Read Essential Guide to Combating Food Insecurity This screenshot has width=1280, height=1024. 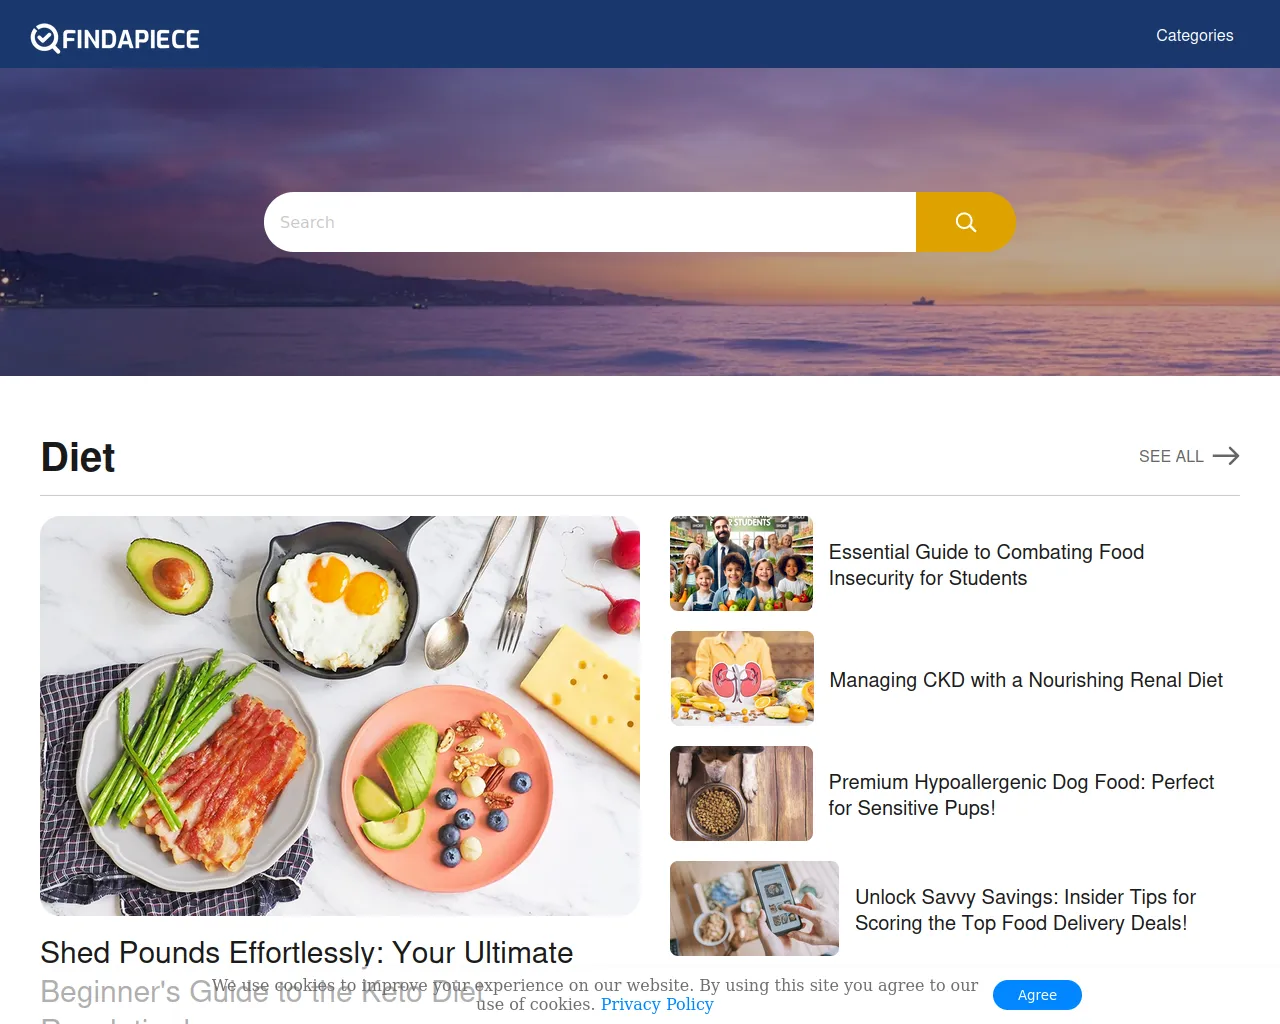point(986,565)
